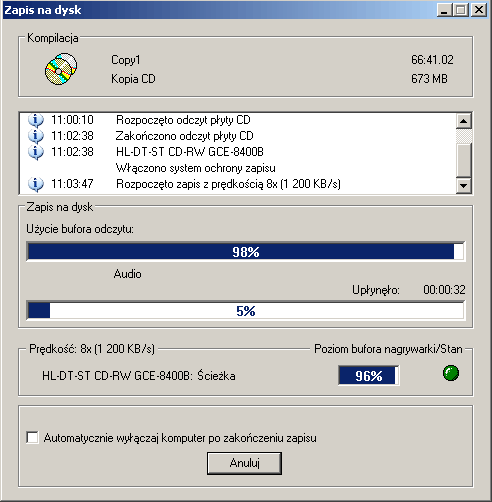
Task: Click info icon beside 11:03:47 log entry
Action: [x=36, y=184]
